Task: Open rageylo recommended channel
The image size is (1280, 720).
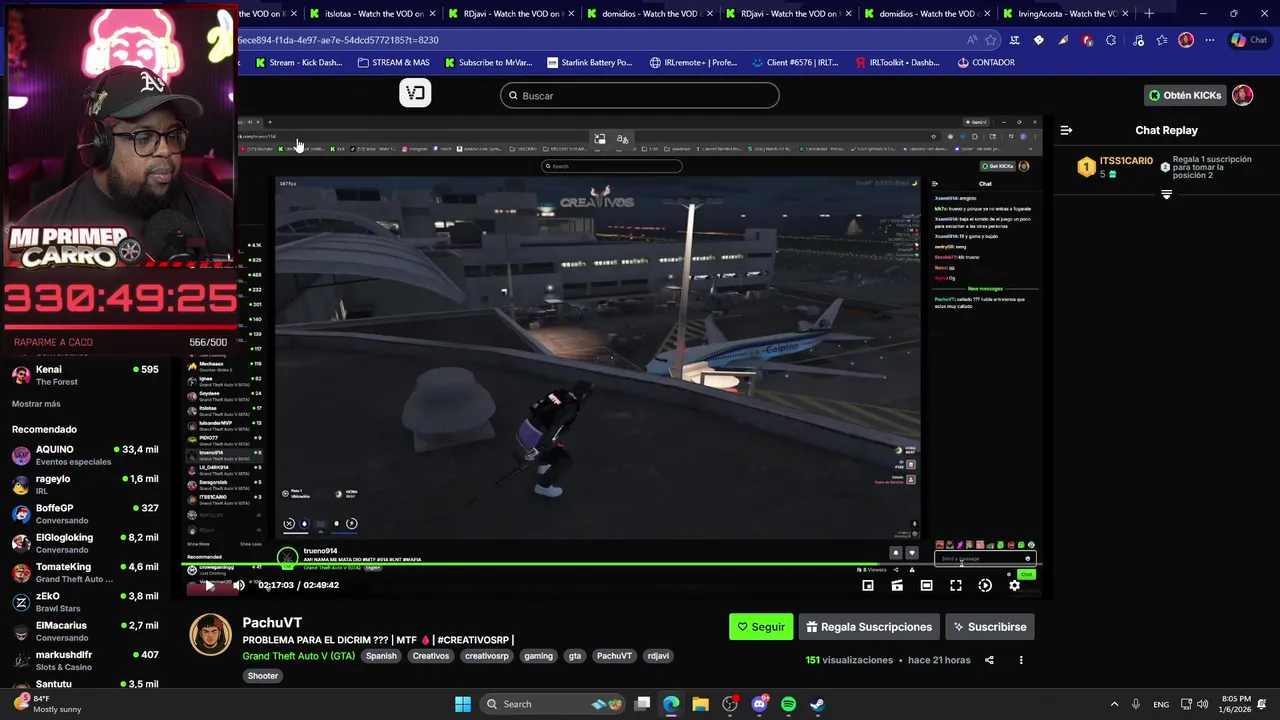Action: coord(85,484)
